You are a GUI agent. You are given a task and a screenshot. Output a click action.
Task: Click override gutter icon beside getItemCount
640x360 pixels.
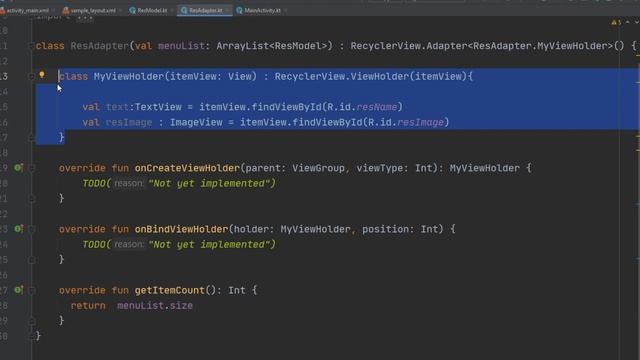tap(18, 290)
